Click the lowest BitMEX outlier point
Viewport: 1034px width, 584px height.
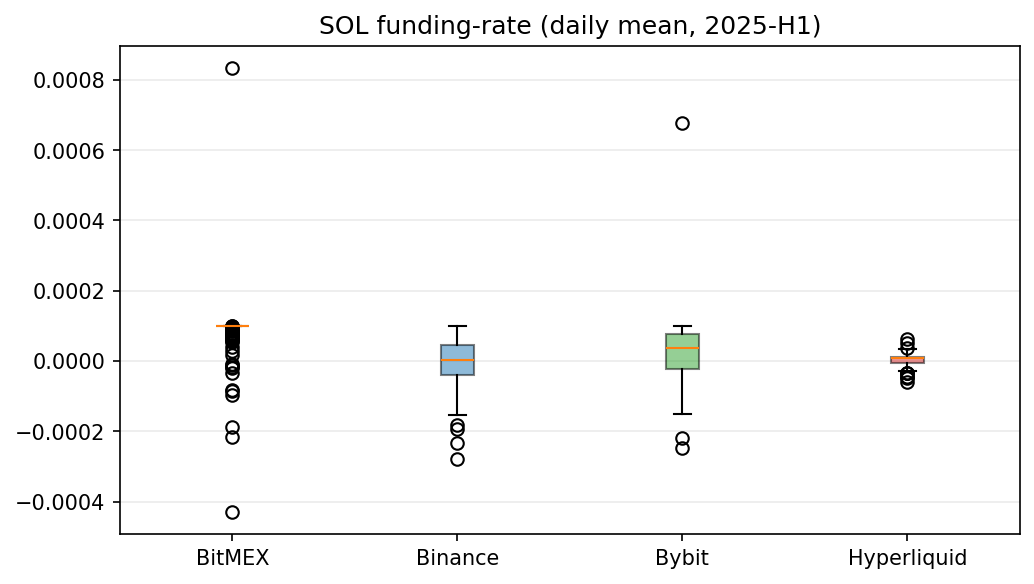click(232, 512)
